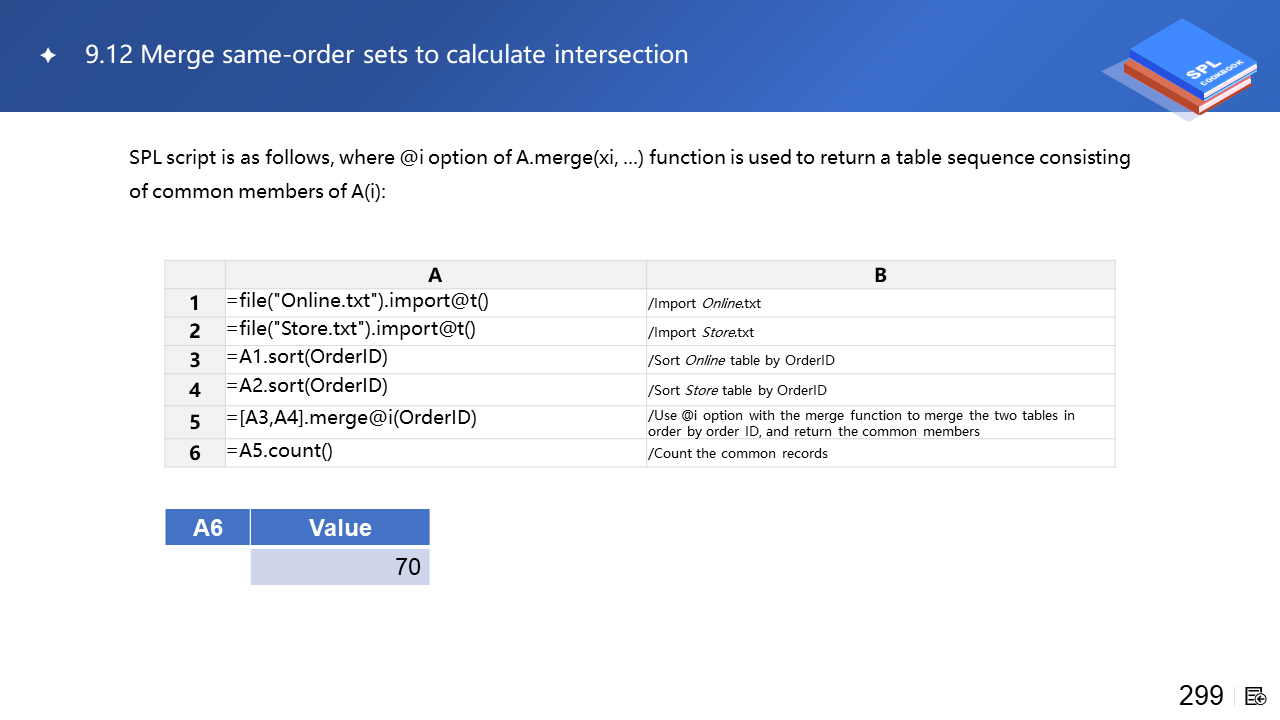Select the result cell showing 70
This screenshot has height=720, width=1280.
click(340, 567)
